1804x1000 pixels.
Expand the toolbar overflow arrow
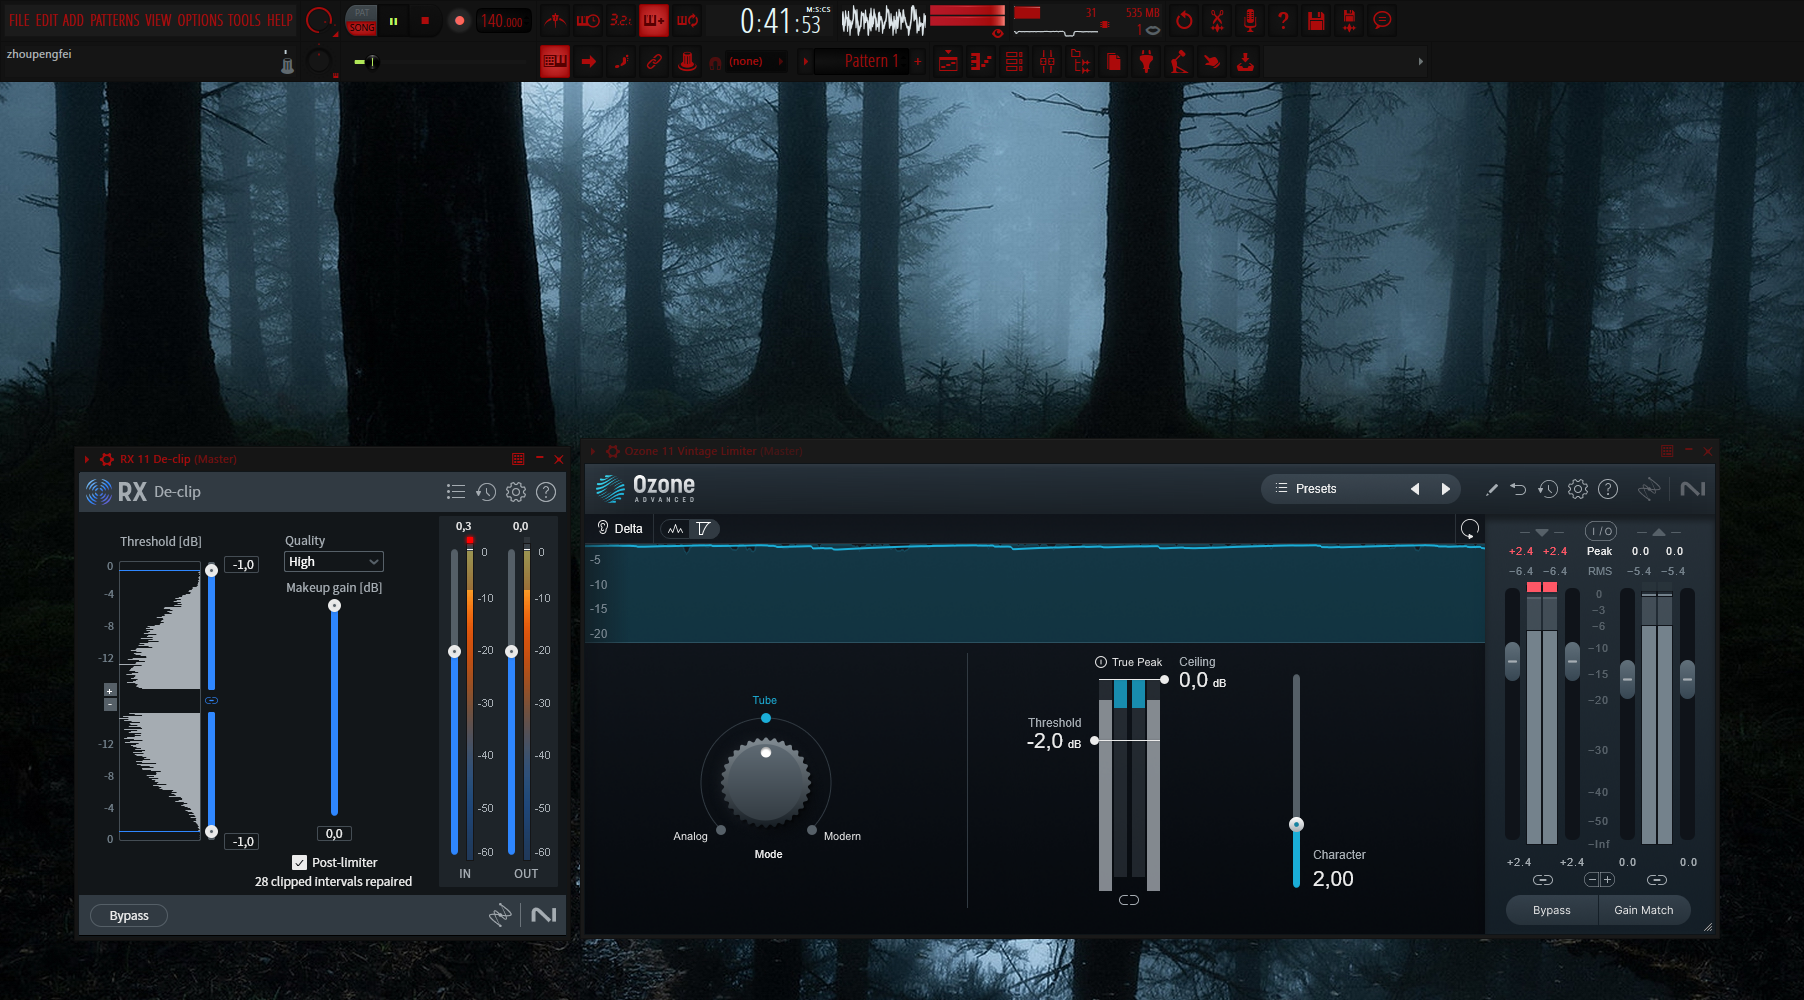[x=1420, y=62]
